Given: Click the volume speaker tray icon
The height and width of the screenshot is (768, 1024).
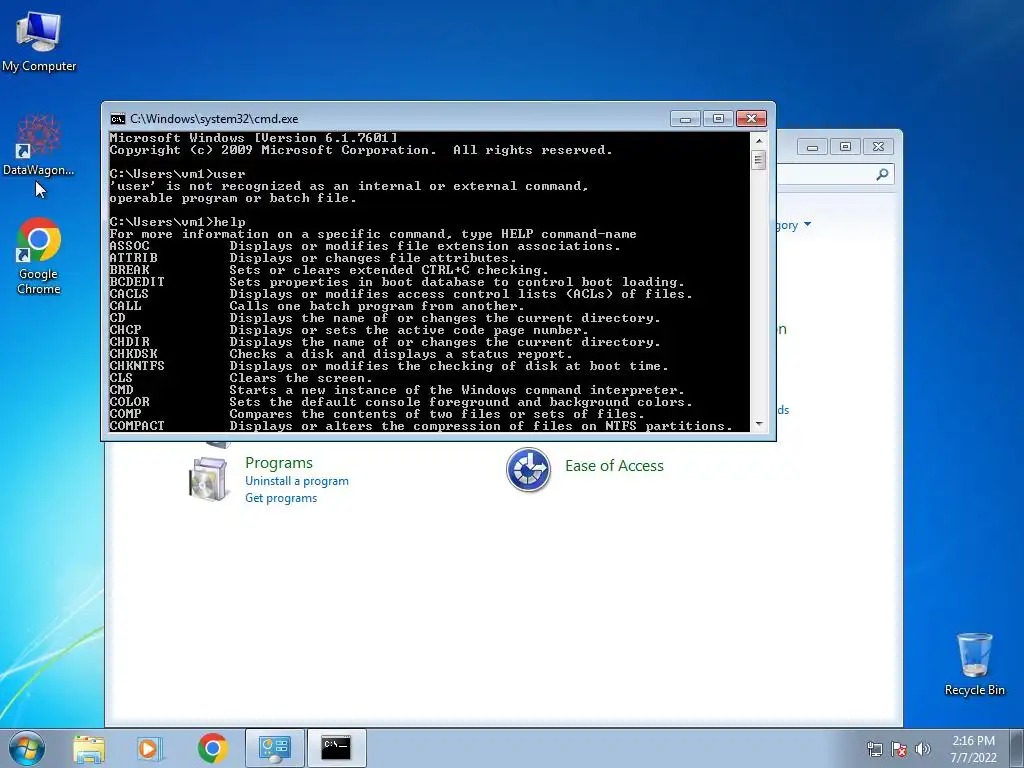Looking at the screenshot, I should (x=922, y=749).
